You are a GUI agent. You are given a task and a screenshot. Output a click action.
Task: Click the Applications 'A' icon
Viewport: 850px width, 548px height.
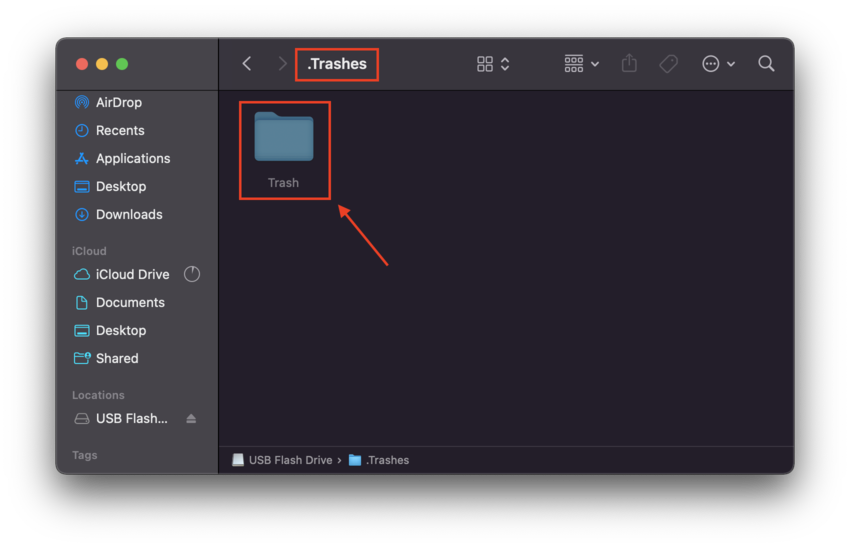click(82, 158)
